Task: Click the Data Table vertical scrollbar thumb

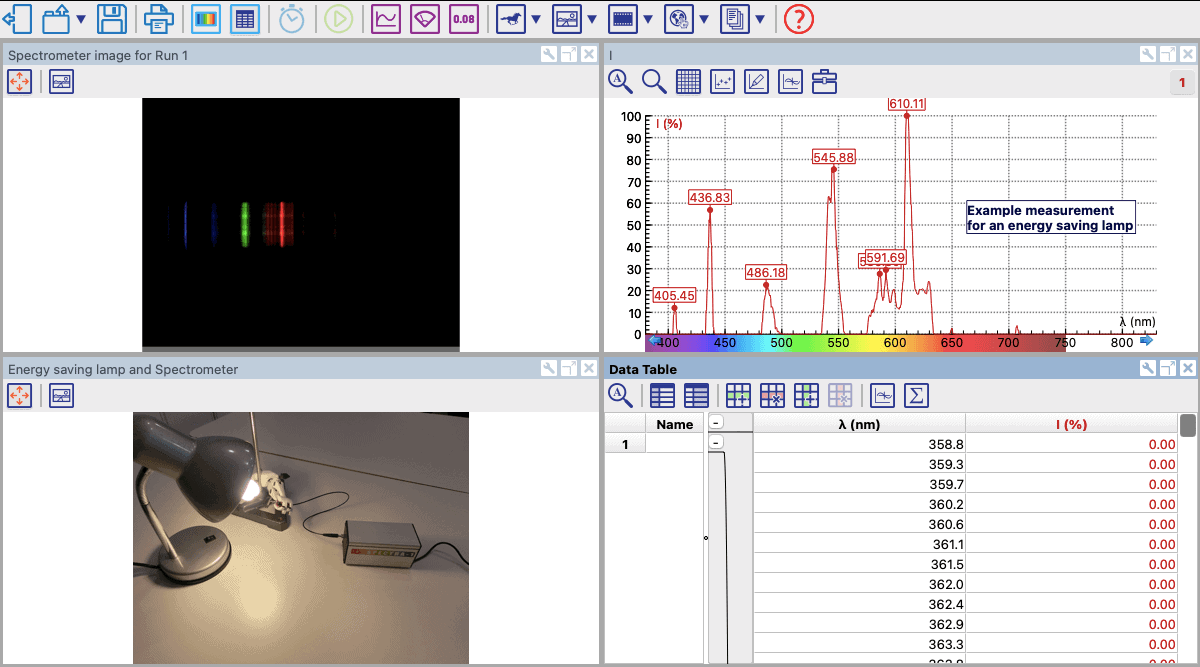Action: click(1188, 426)
